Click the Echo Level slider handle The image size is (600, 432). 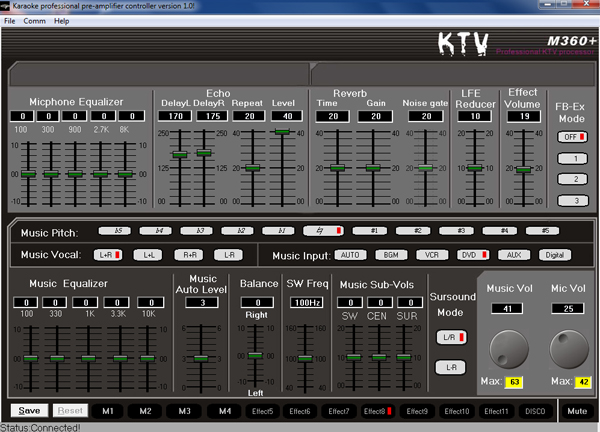(284, 131)
